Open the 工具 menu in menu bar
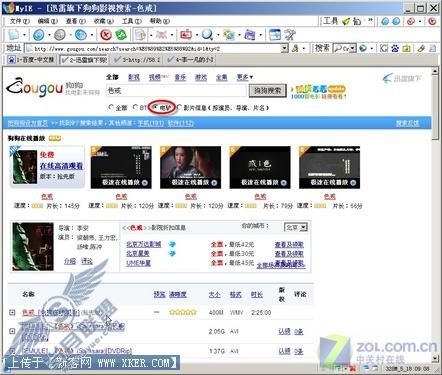 click(x=131, y=21)
